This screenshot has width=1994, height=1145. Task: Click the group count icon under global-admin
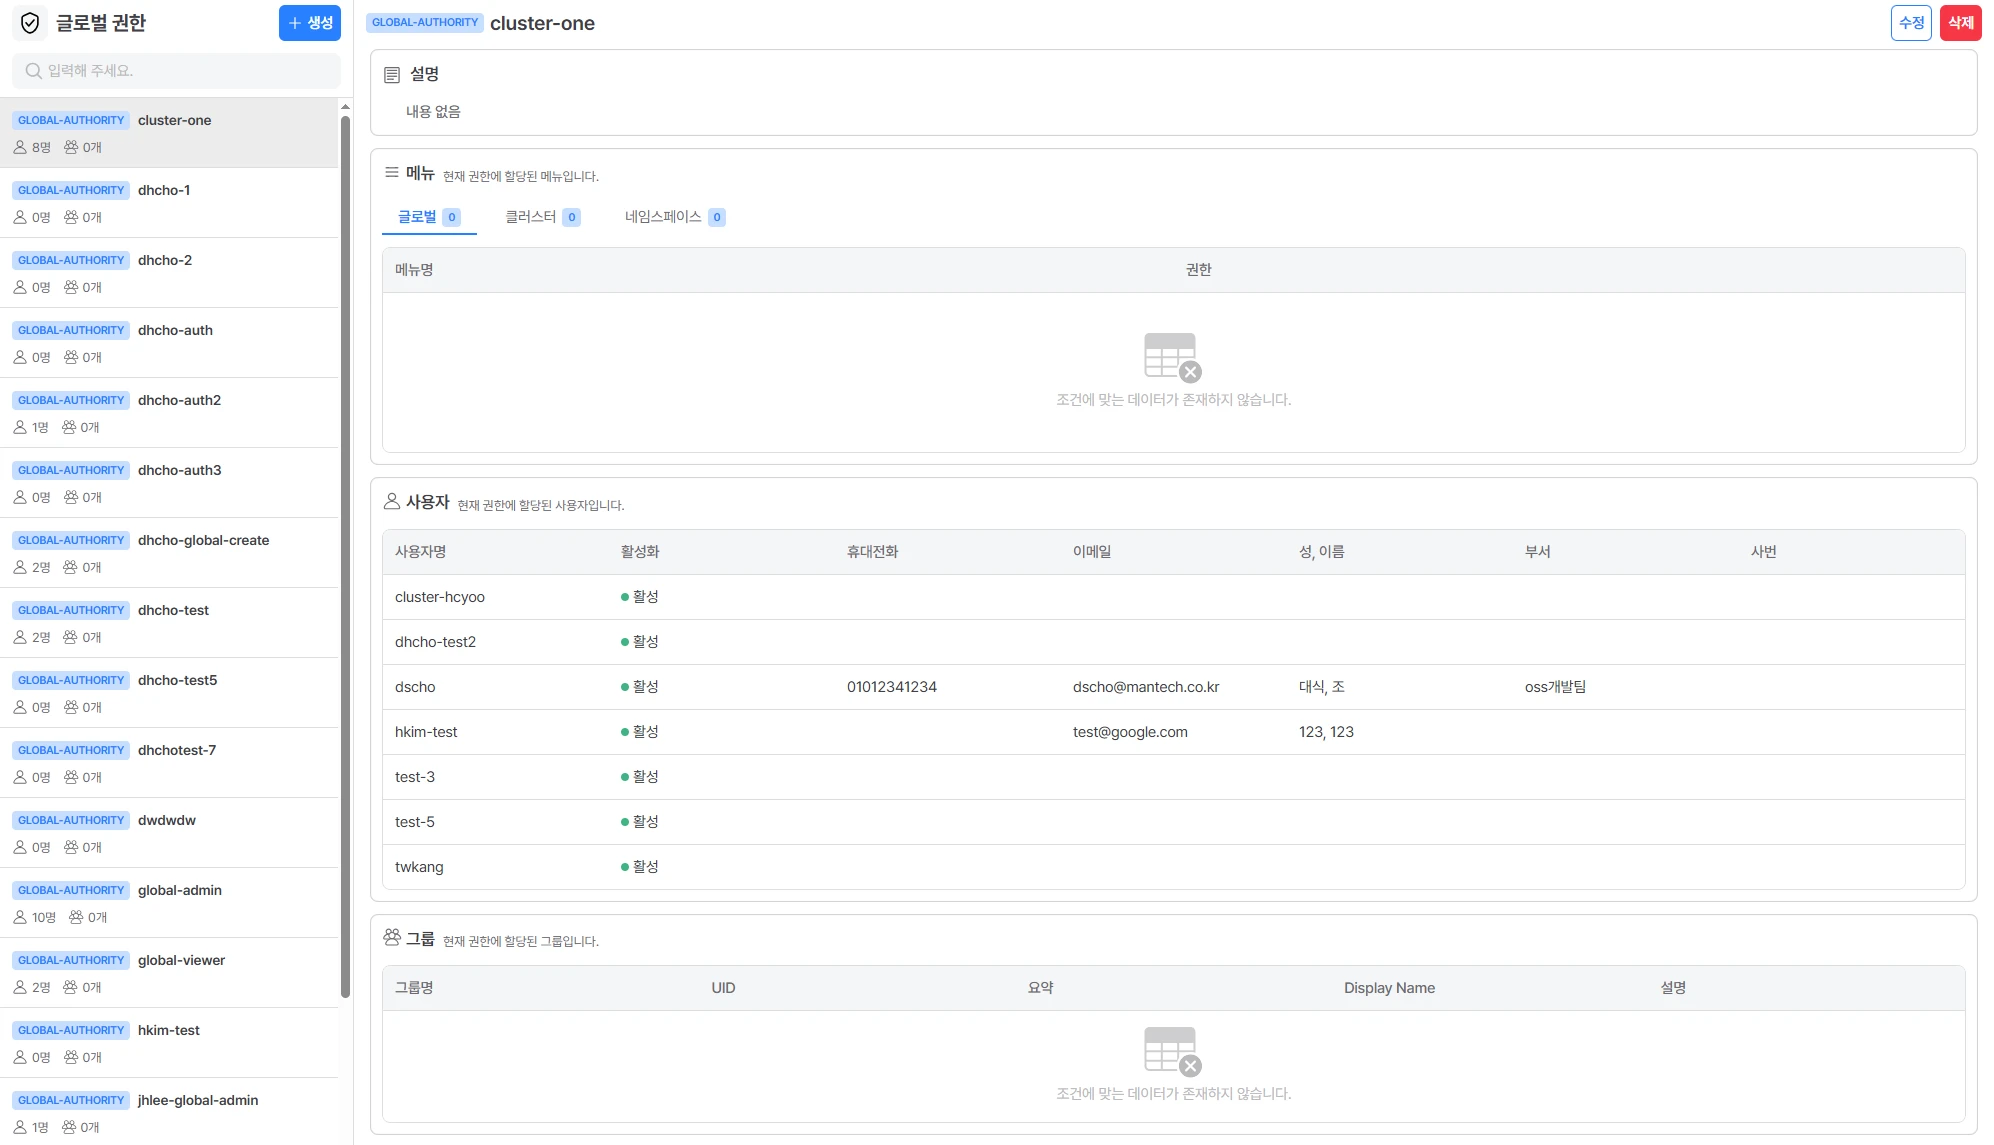(x=76, y=917)
